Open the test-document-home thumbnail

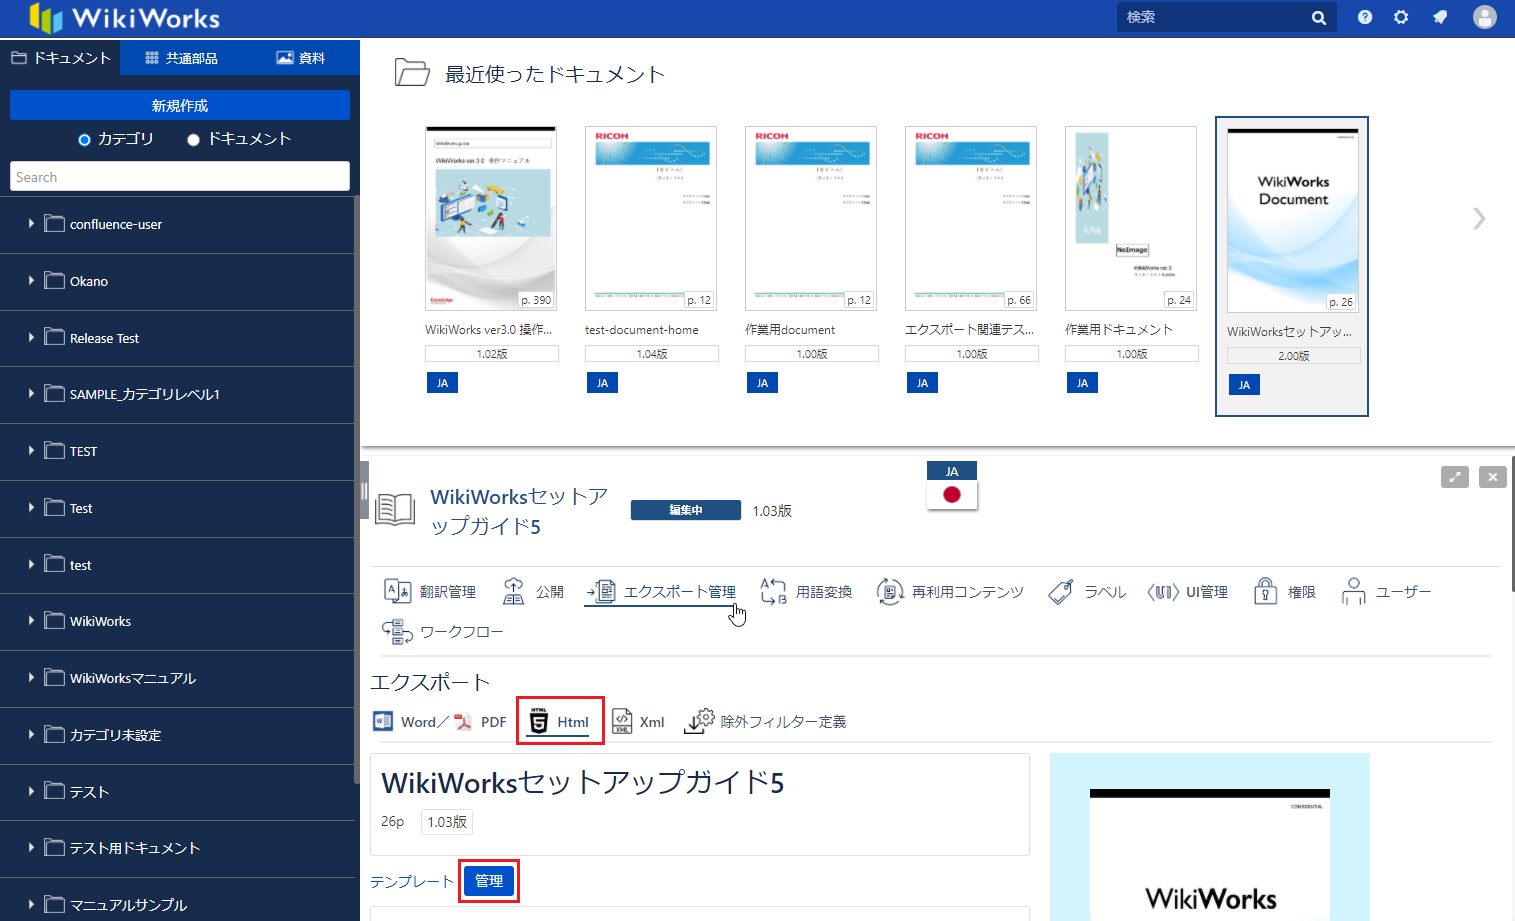click(x=651, y=219)
